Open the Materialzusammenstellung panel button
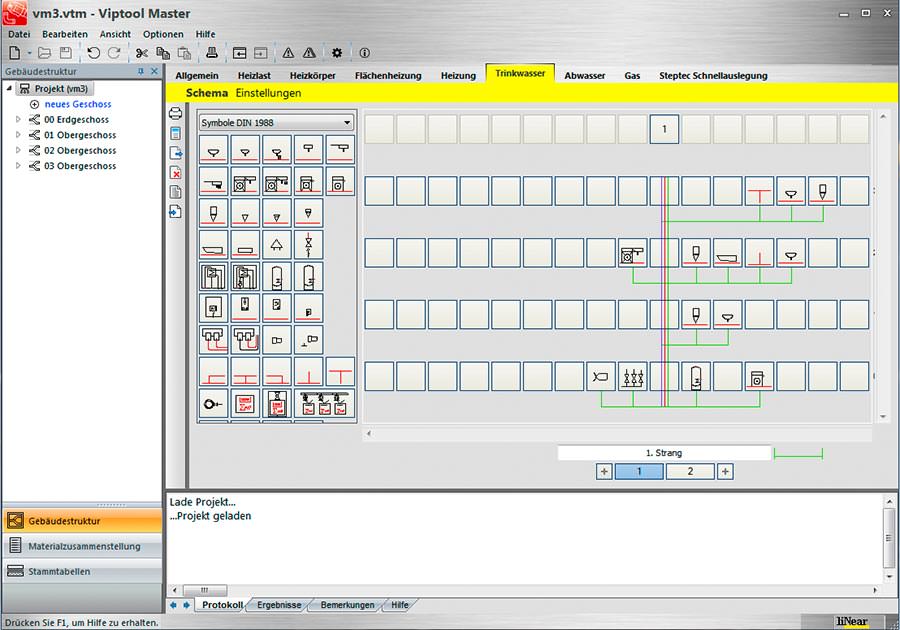The width and height of the screenshot is (900, 630). 83,546
